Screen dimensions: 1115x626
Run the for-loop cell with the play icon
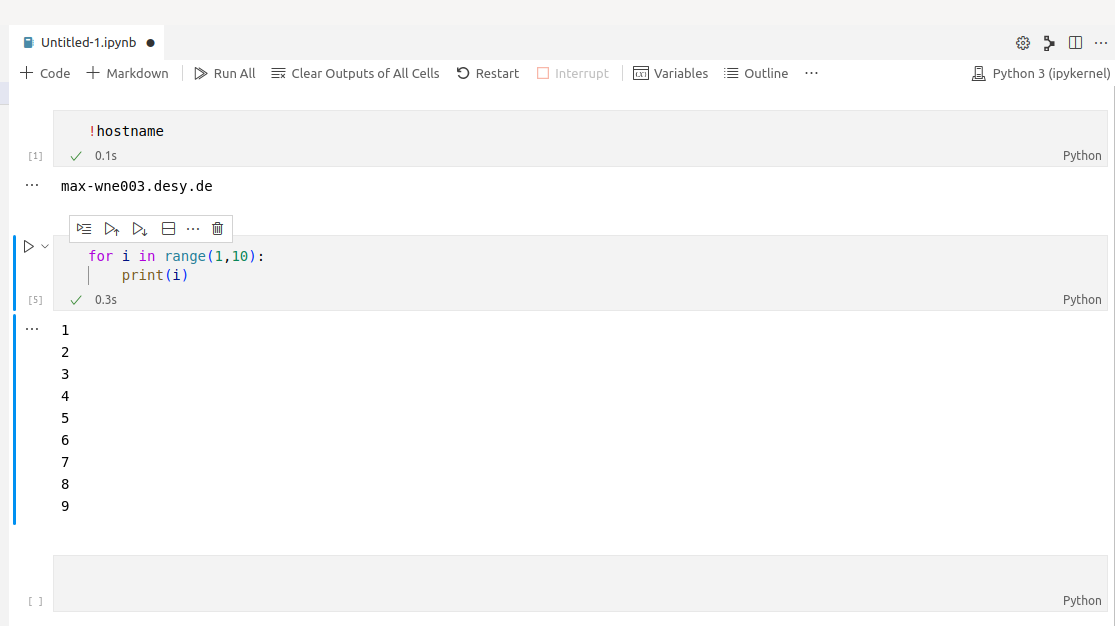(29, 246)
